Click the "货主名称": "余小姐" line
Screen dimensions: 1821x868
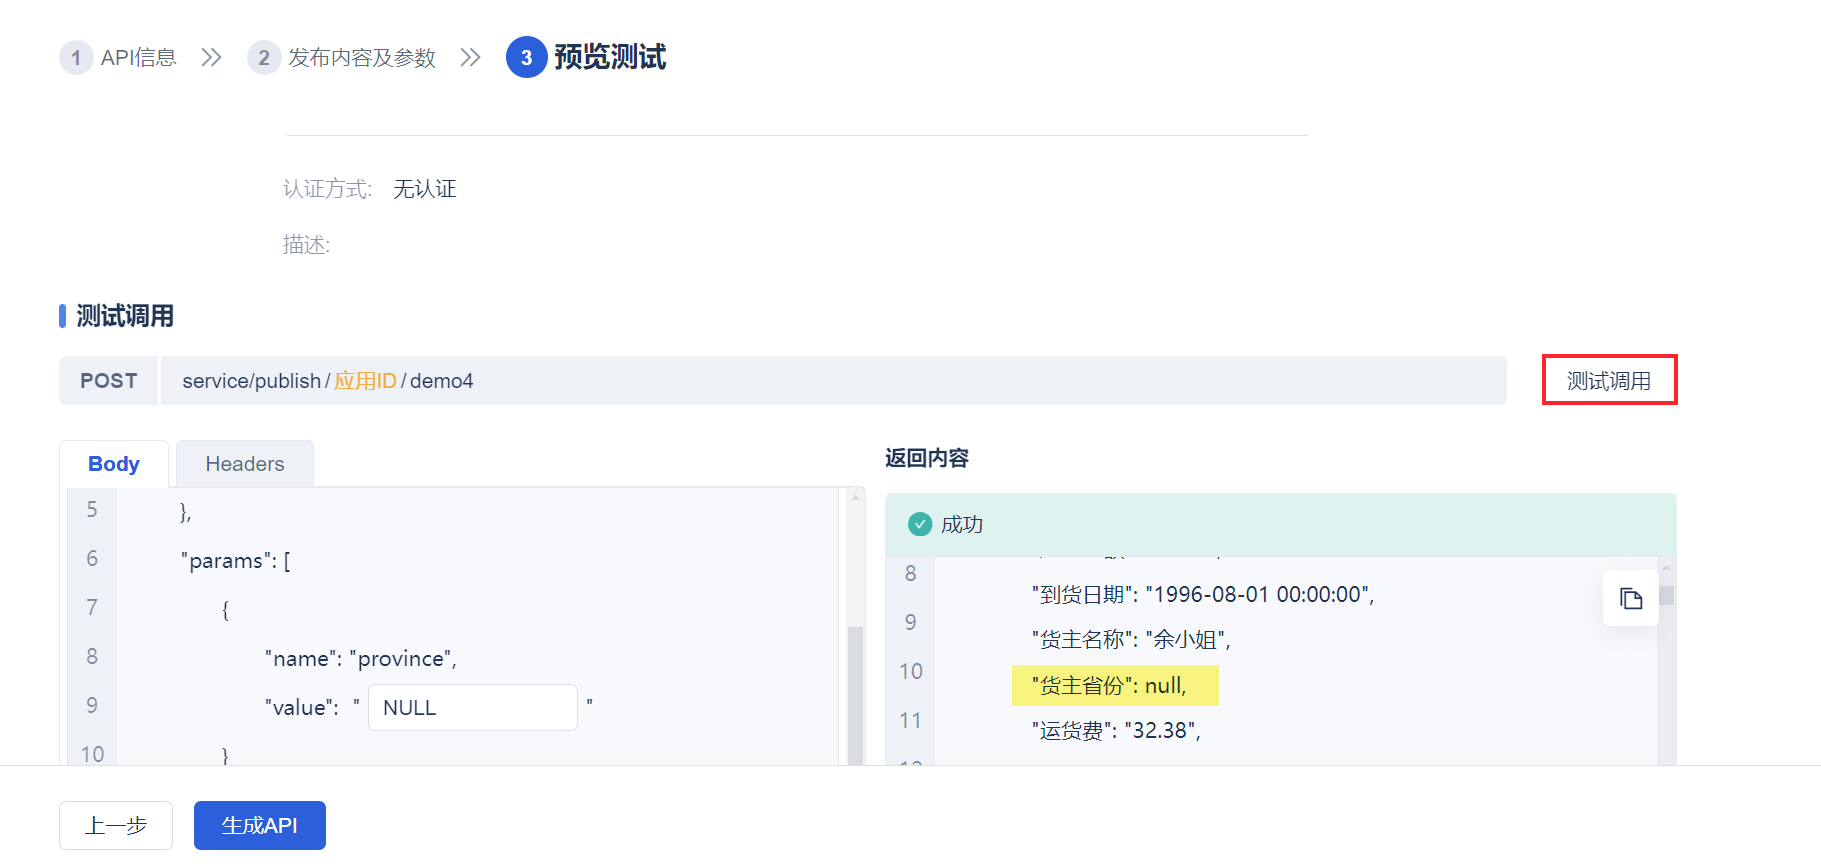1131,640
